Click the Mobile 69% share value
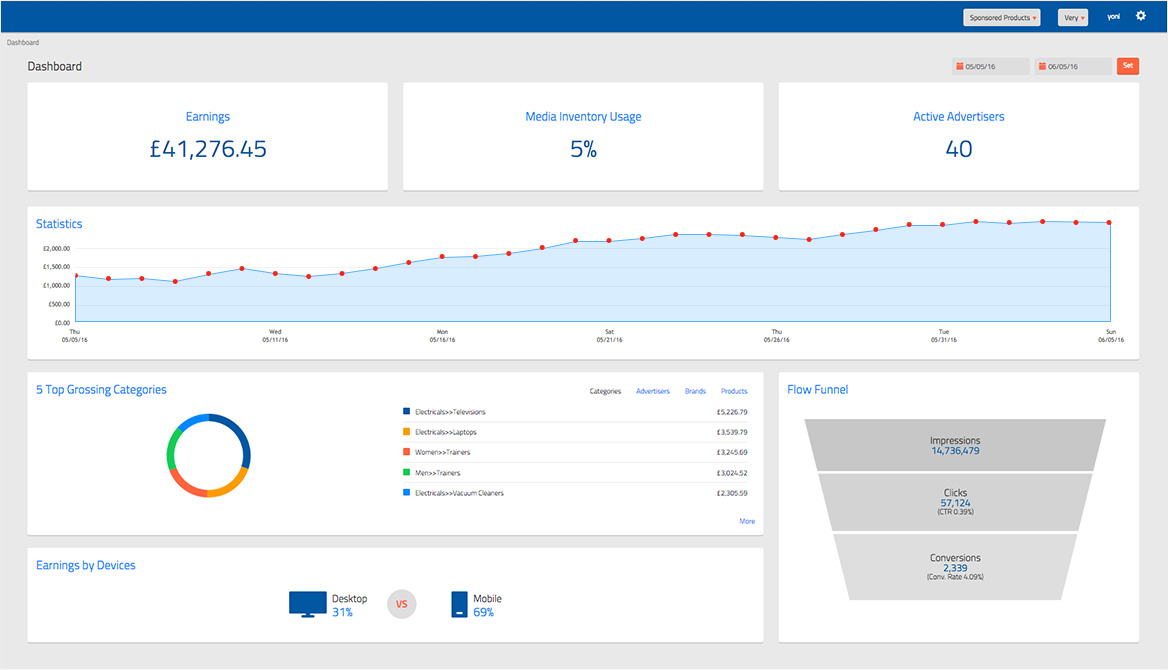The width and height of the screenshot is (1168, 670). [x=483, y=613]
